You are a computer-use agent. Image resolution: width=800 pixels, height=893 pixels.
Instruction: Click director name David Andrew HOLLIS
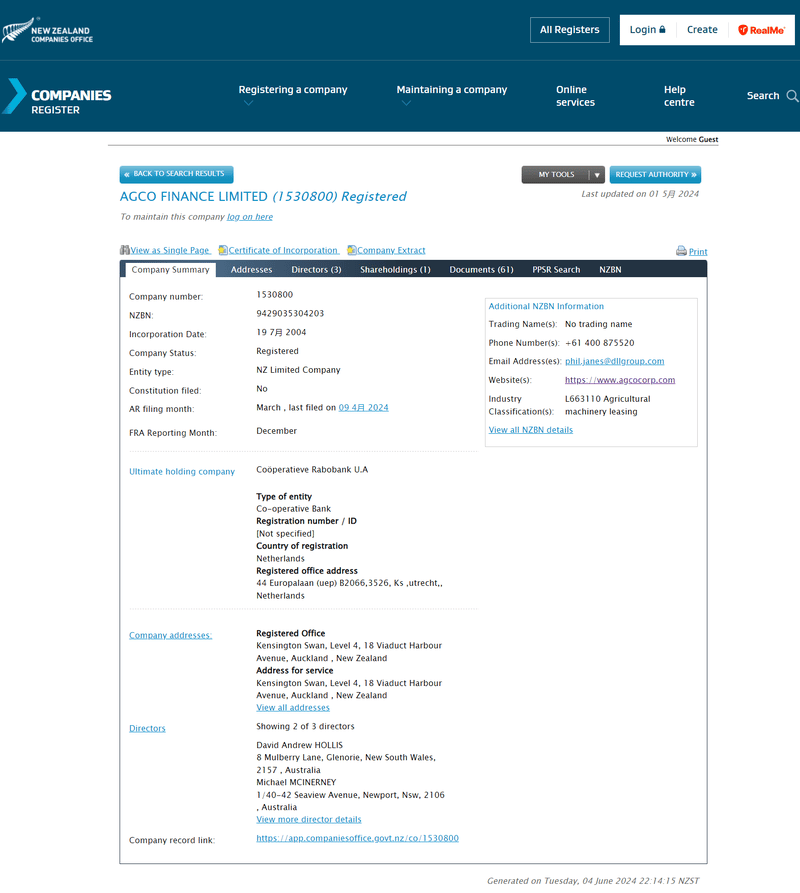(x=300, y=745)
